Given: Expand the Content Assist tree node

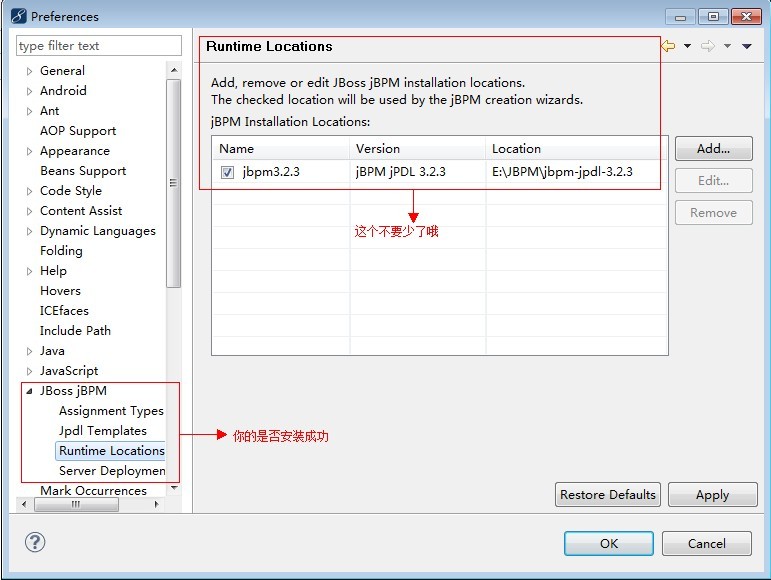Looking at the screenshot, I should coord(30,211).
